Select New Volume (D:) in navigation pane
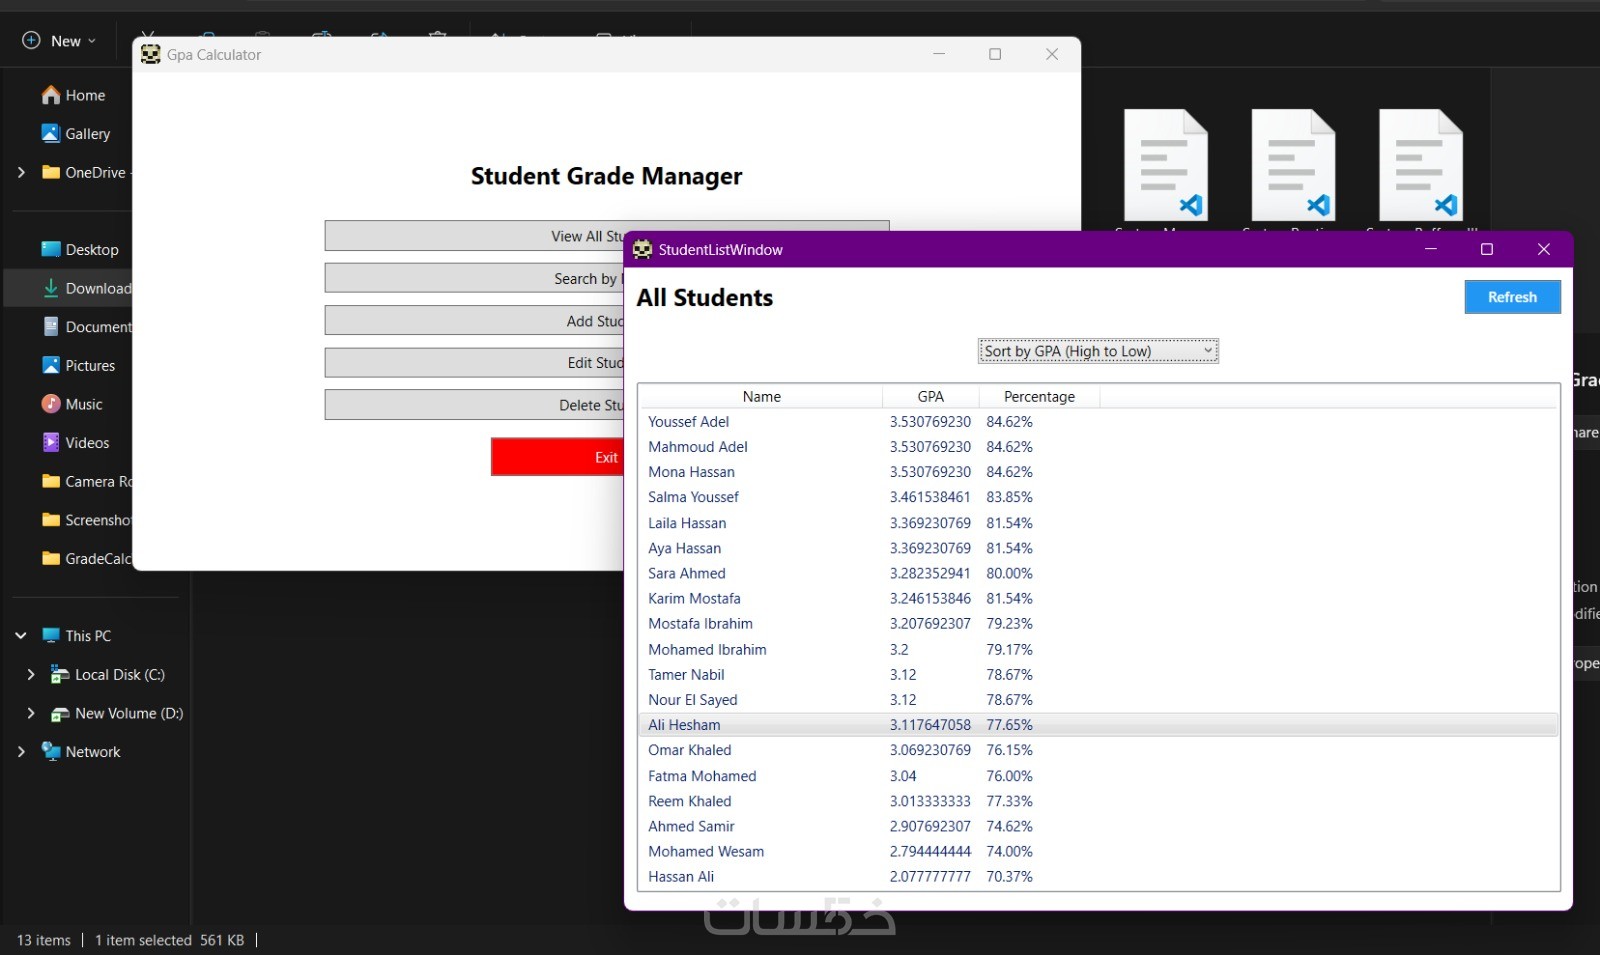The height and width of the screenshot is (955, 1600). click(x=117, y=714)
